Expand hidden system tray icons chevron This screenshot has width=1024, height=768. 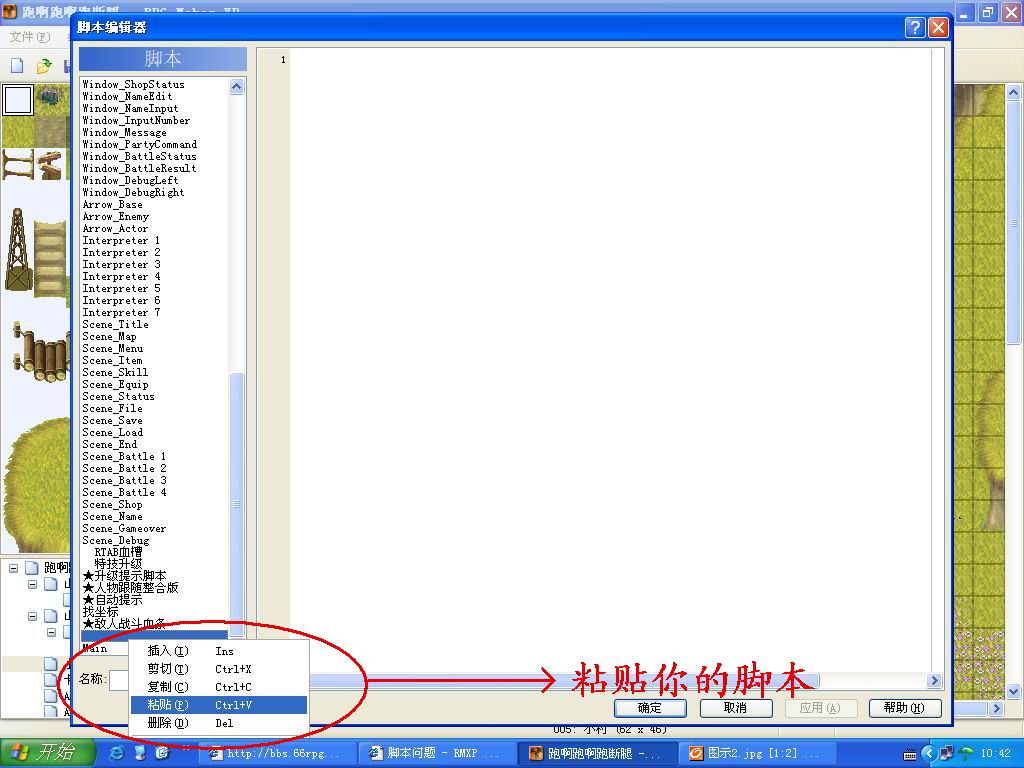point(929,754)
